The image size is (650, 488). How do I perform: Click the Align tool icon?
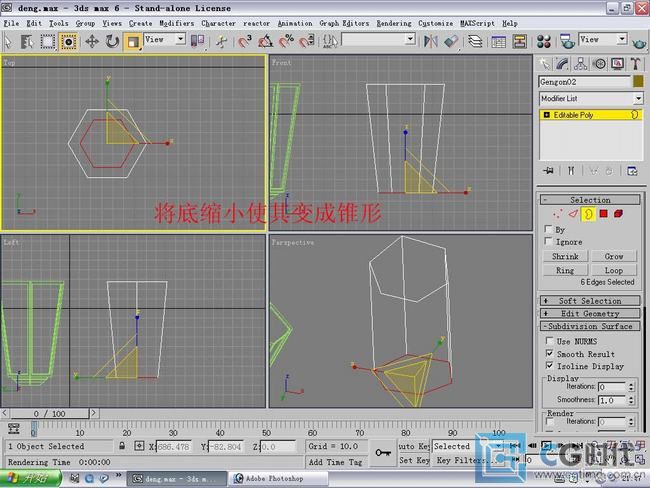point(451,41)
